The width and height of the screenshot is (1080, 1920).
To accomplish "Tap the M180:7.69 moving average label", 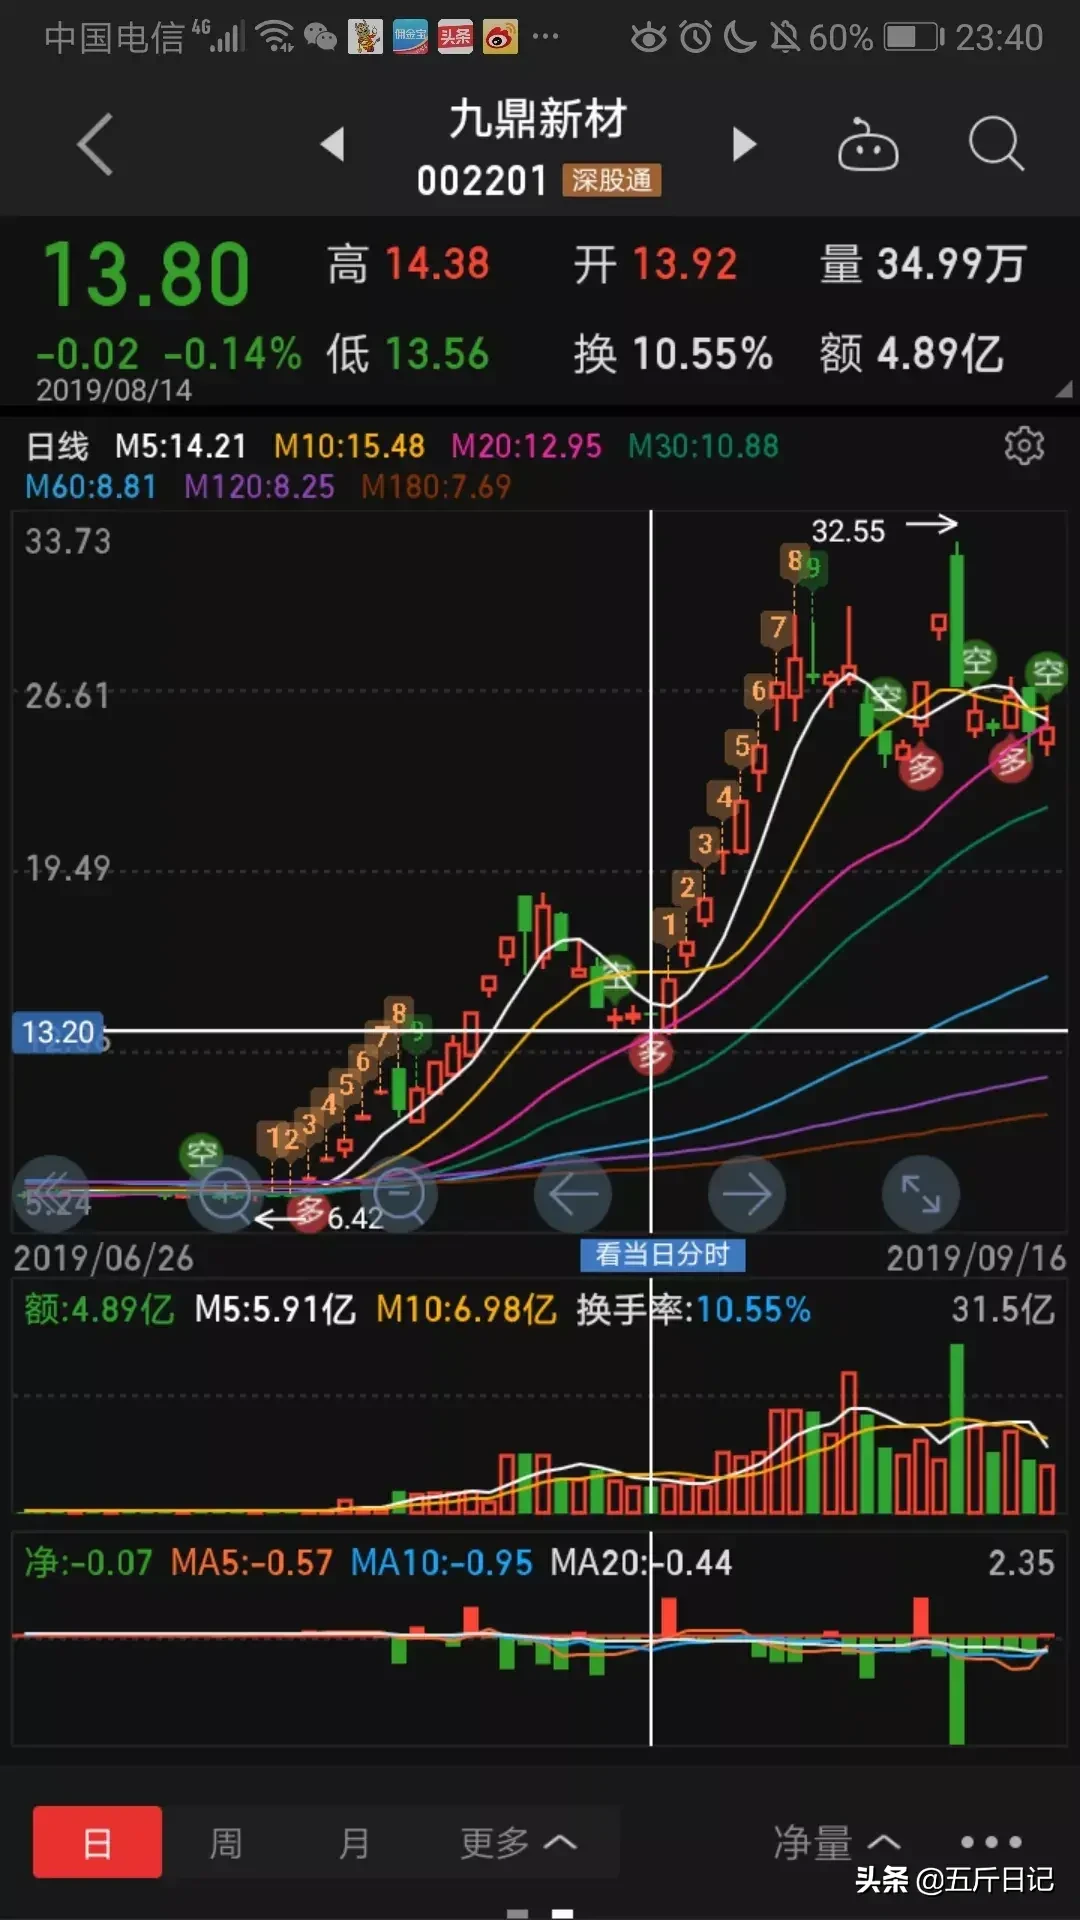I will [436, 487].
